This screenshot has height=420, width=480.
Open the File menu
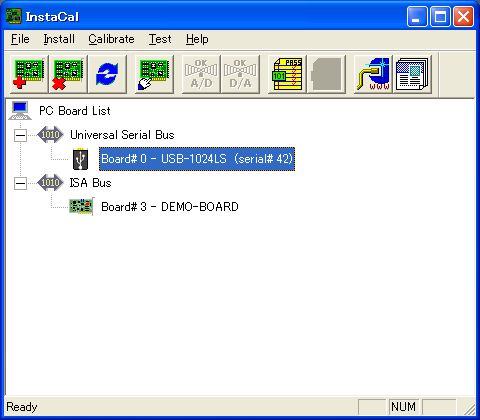[20, 39]
